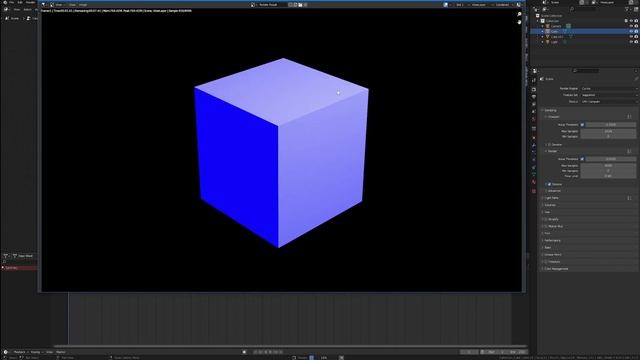
Task: Toggle Render Noise Threshold checkbox
Action: click(x=582, y=159)
